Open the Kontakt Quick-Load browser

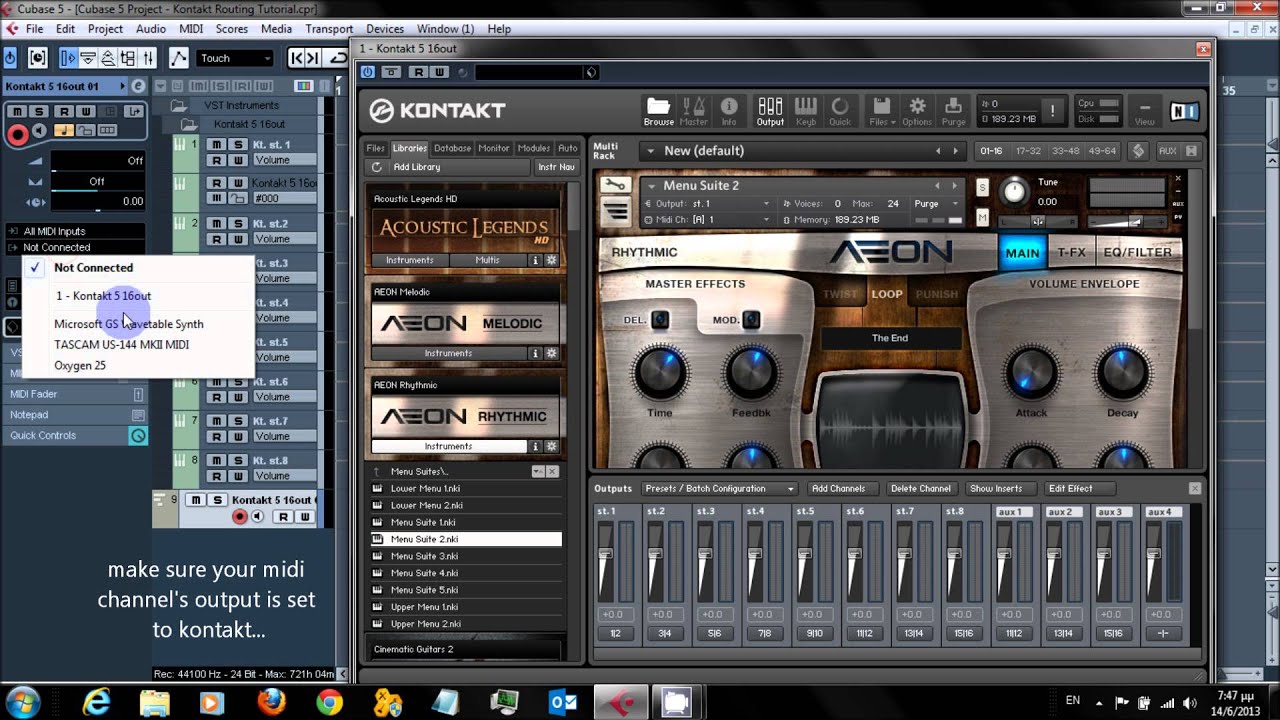840,110
